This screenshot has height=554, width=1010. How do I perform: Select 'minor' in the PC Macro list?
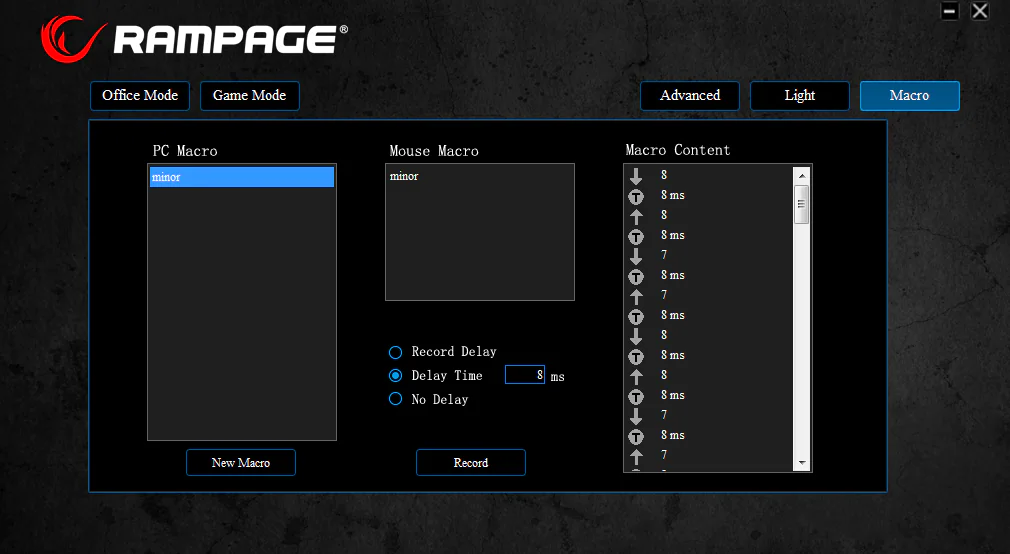pyautogui.click(x=242, y=177)
